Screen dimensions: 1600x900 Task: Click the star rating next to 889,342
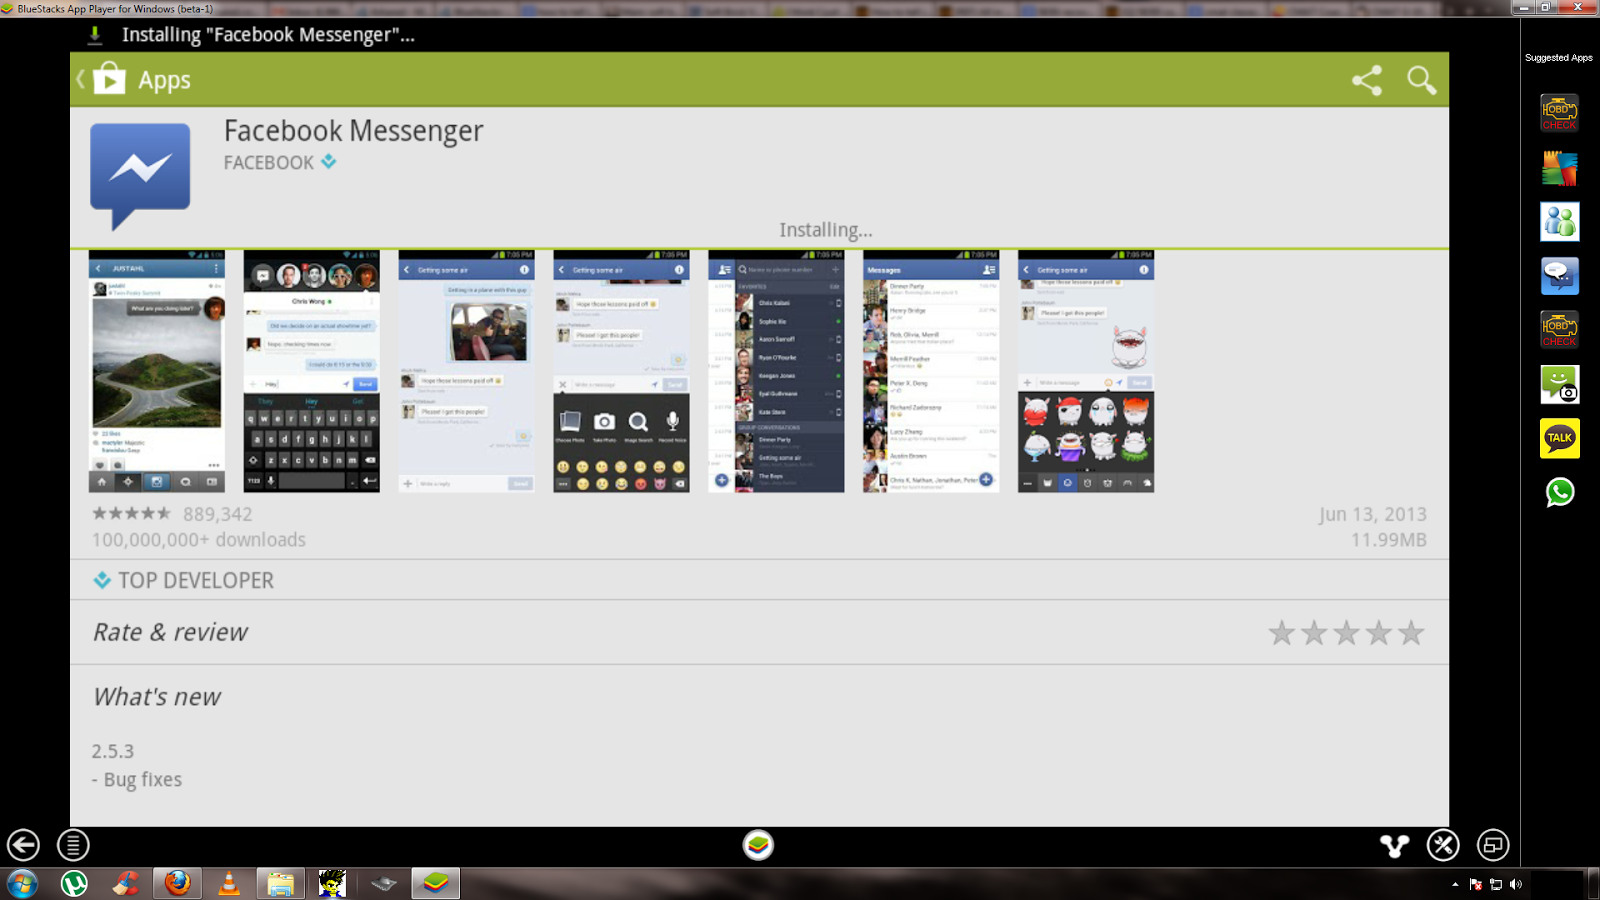pos(131,514)
